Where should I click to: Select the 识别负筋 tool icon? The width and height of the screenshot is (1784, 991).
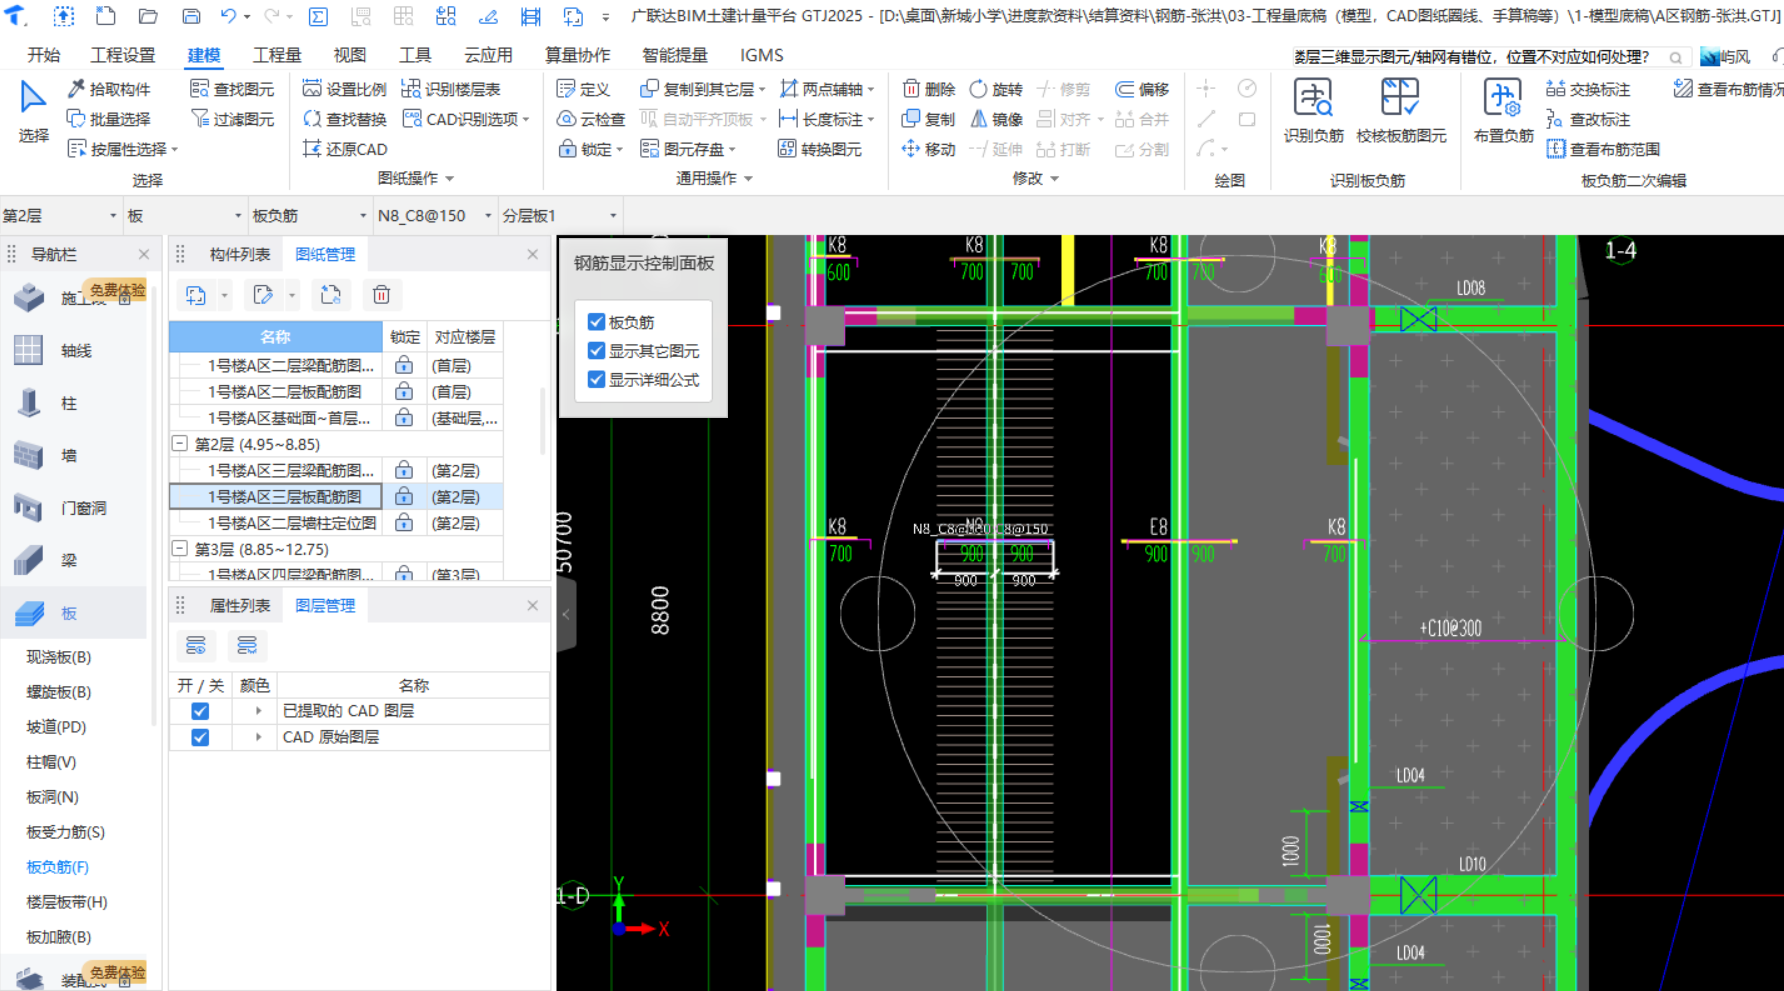click(x=1312, y=98)
